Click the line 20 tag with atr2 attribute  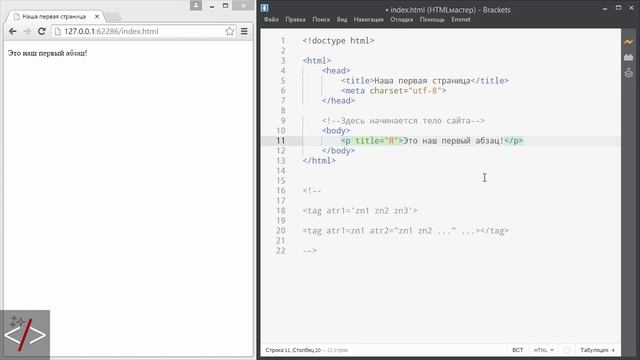click(x=406, y=231)
